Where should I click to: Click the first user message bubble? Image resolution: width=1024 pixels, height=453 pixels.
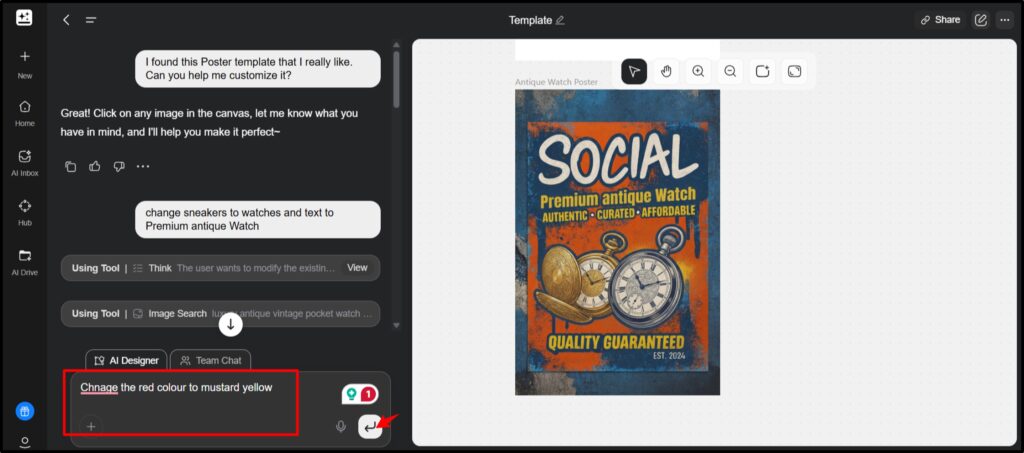258,69
